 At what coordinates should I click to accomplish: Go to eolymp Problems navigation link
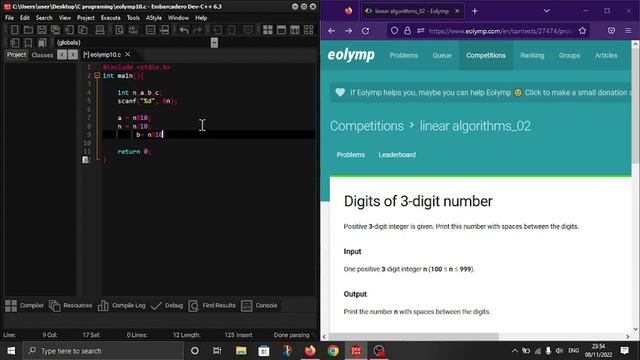pos(403,55)
